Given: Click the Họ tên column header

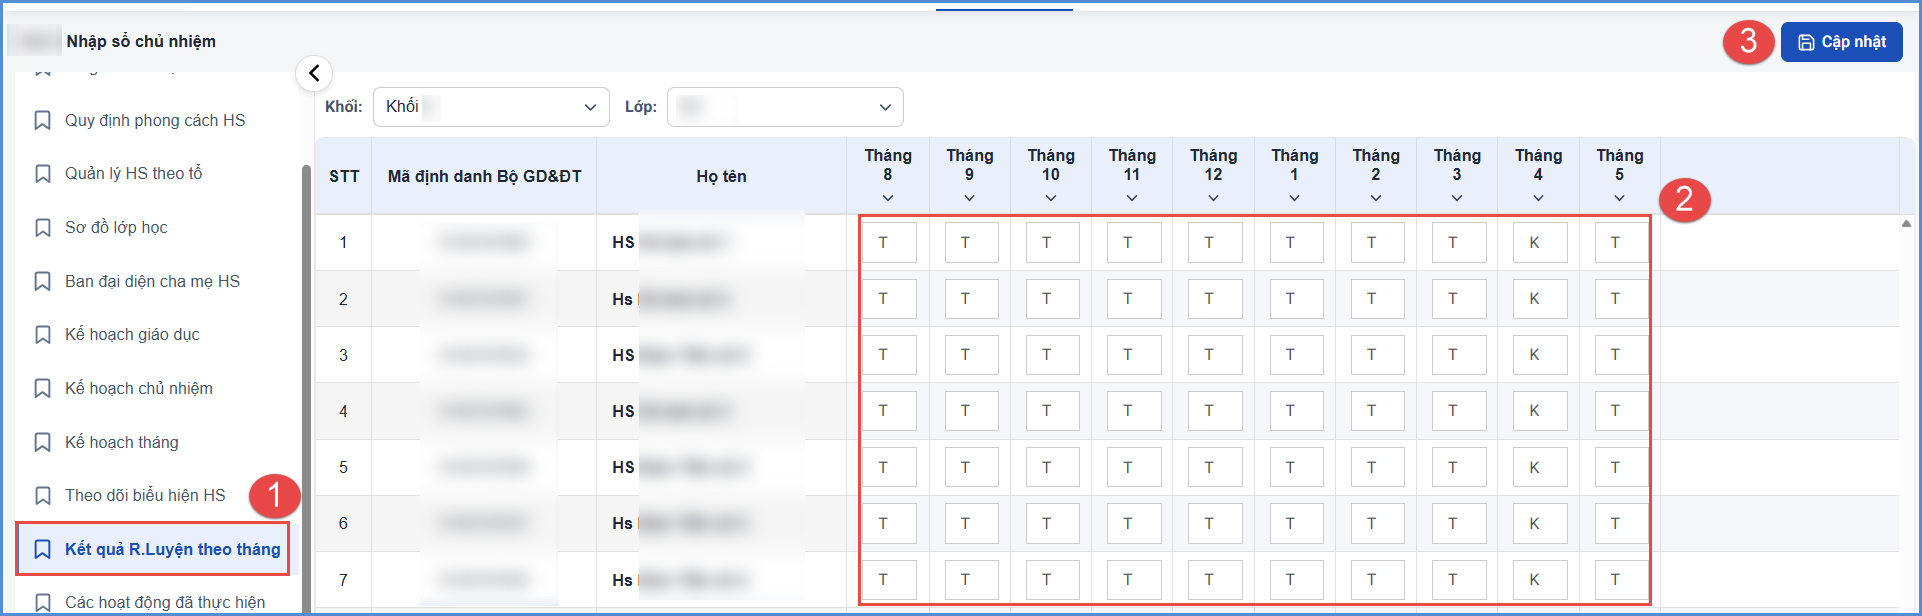Looking at the screenshot, I should [721, 177].
